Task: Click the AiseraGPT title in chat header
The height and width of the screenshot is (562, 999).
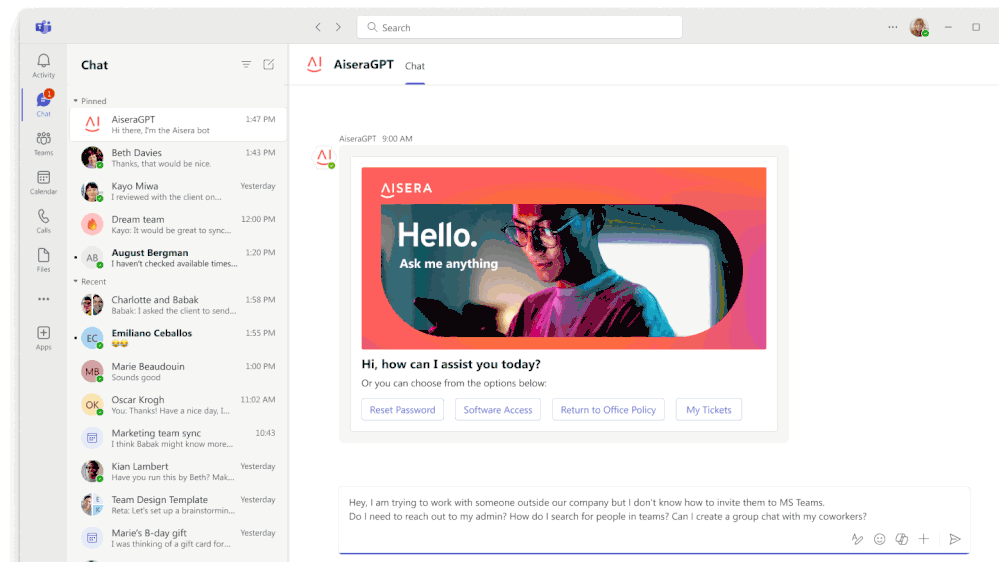Action: pos(364,64)
